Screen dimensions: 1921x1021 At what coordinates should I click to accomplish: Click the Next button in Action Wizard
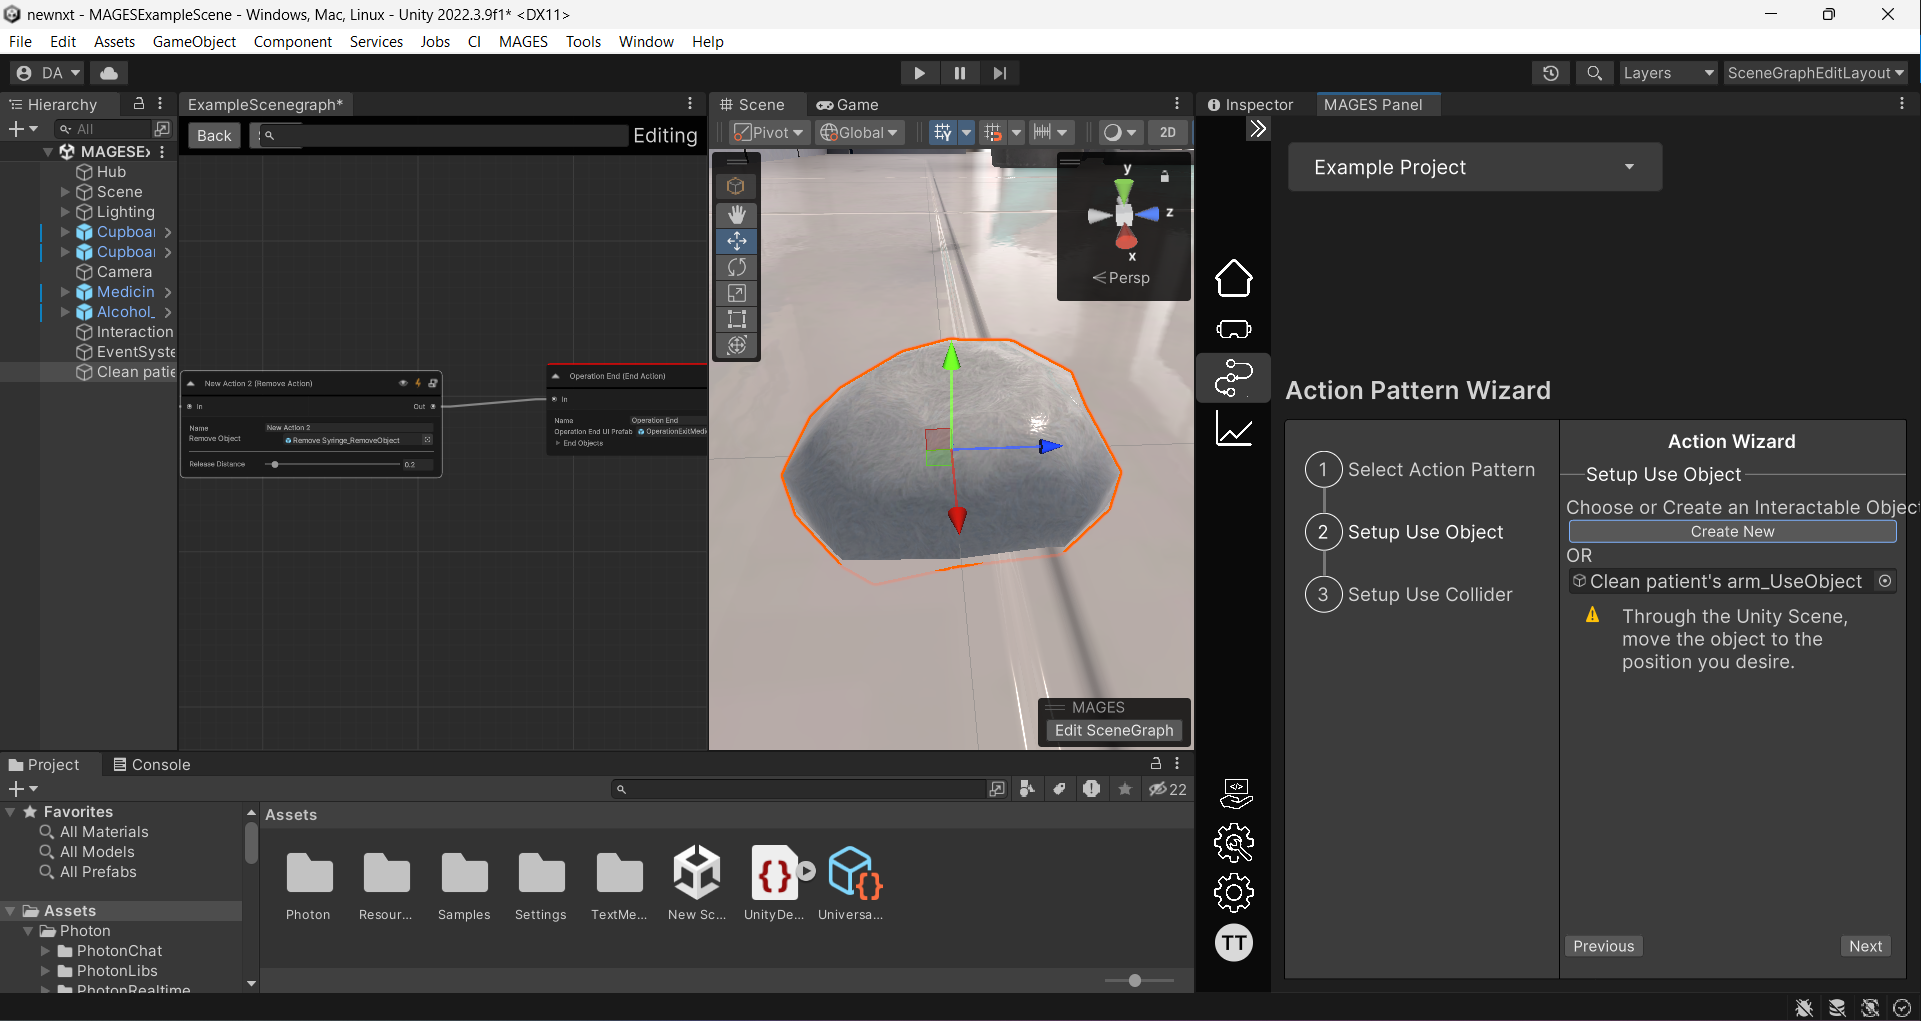(x=1865, y=946)
